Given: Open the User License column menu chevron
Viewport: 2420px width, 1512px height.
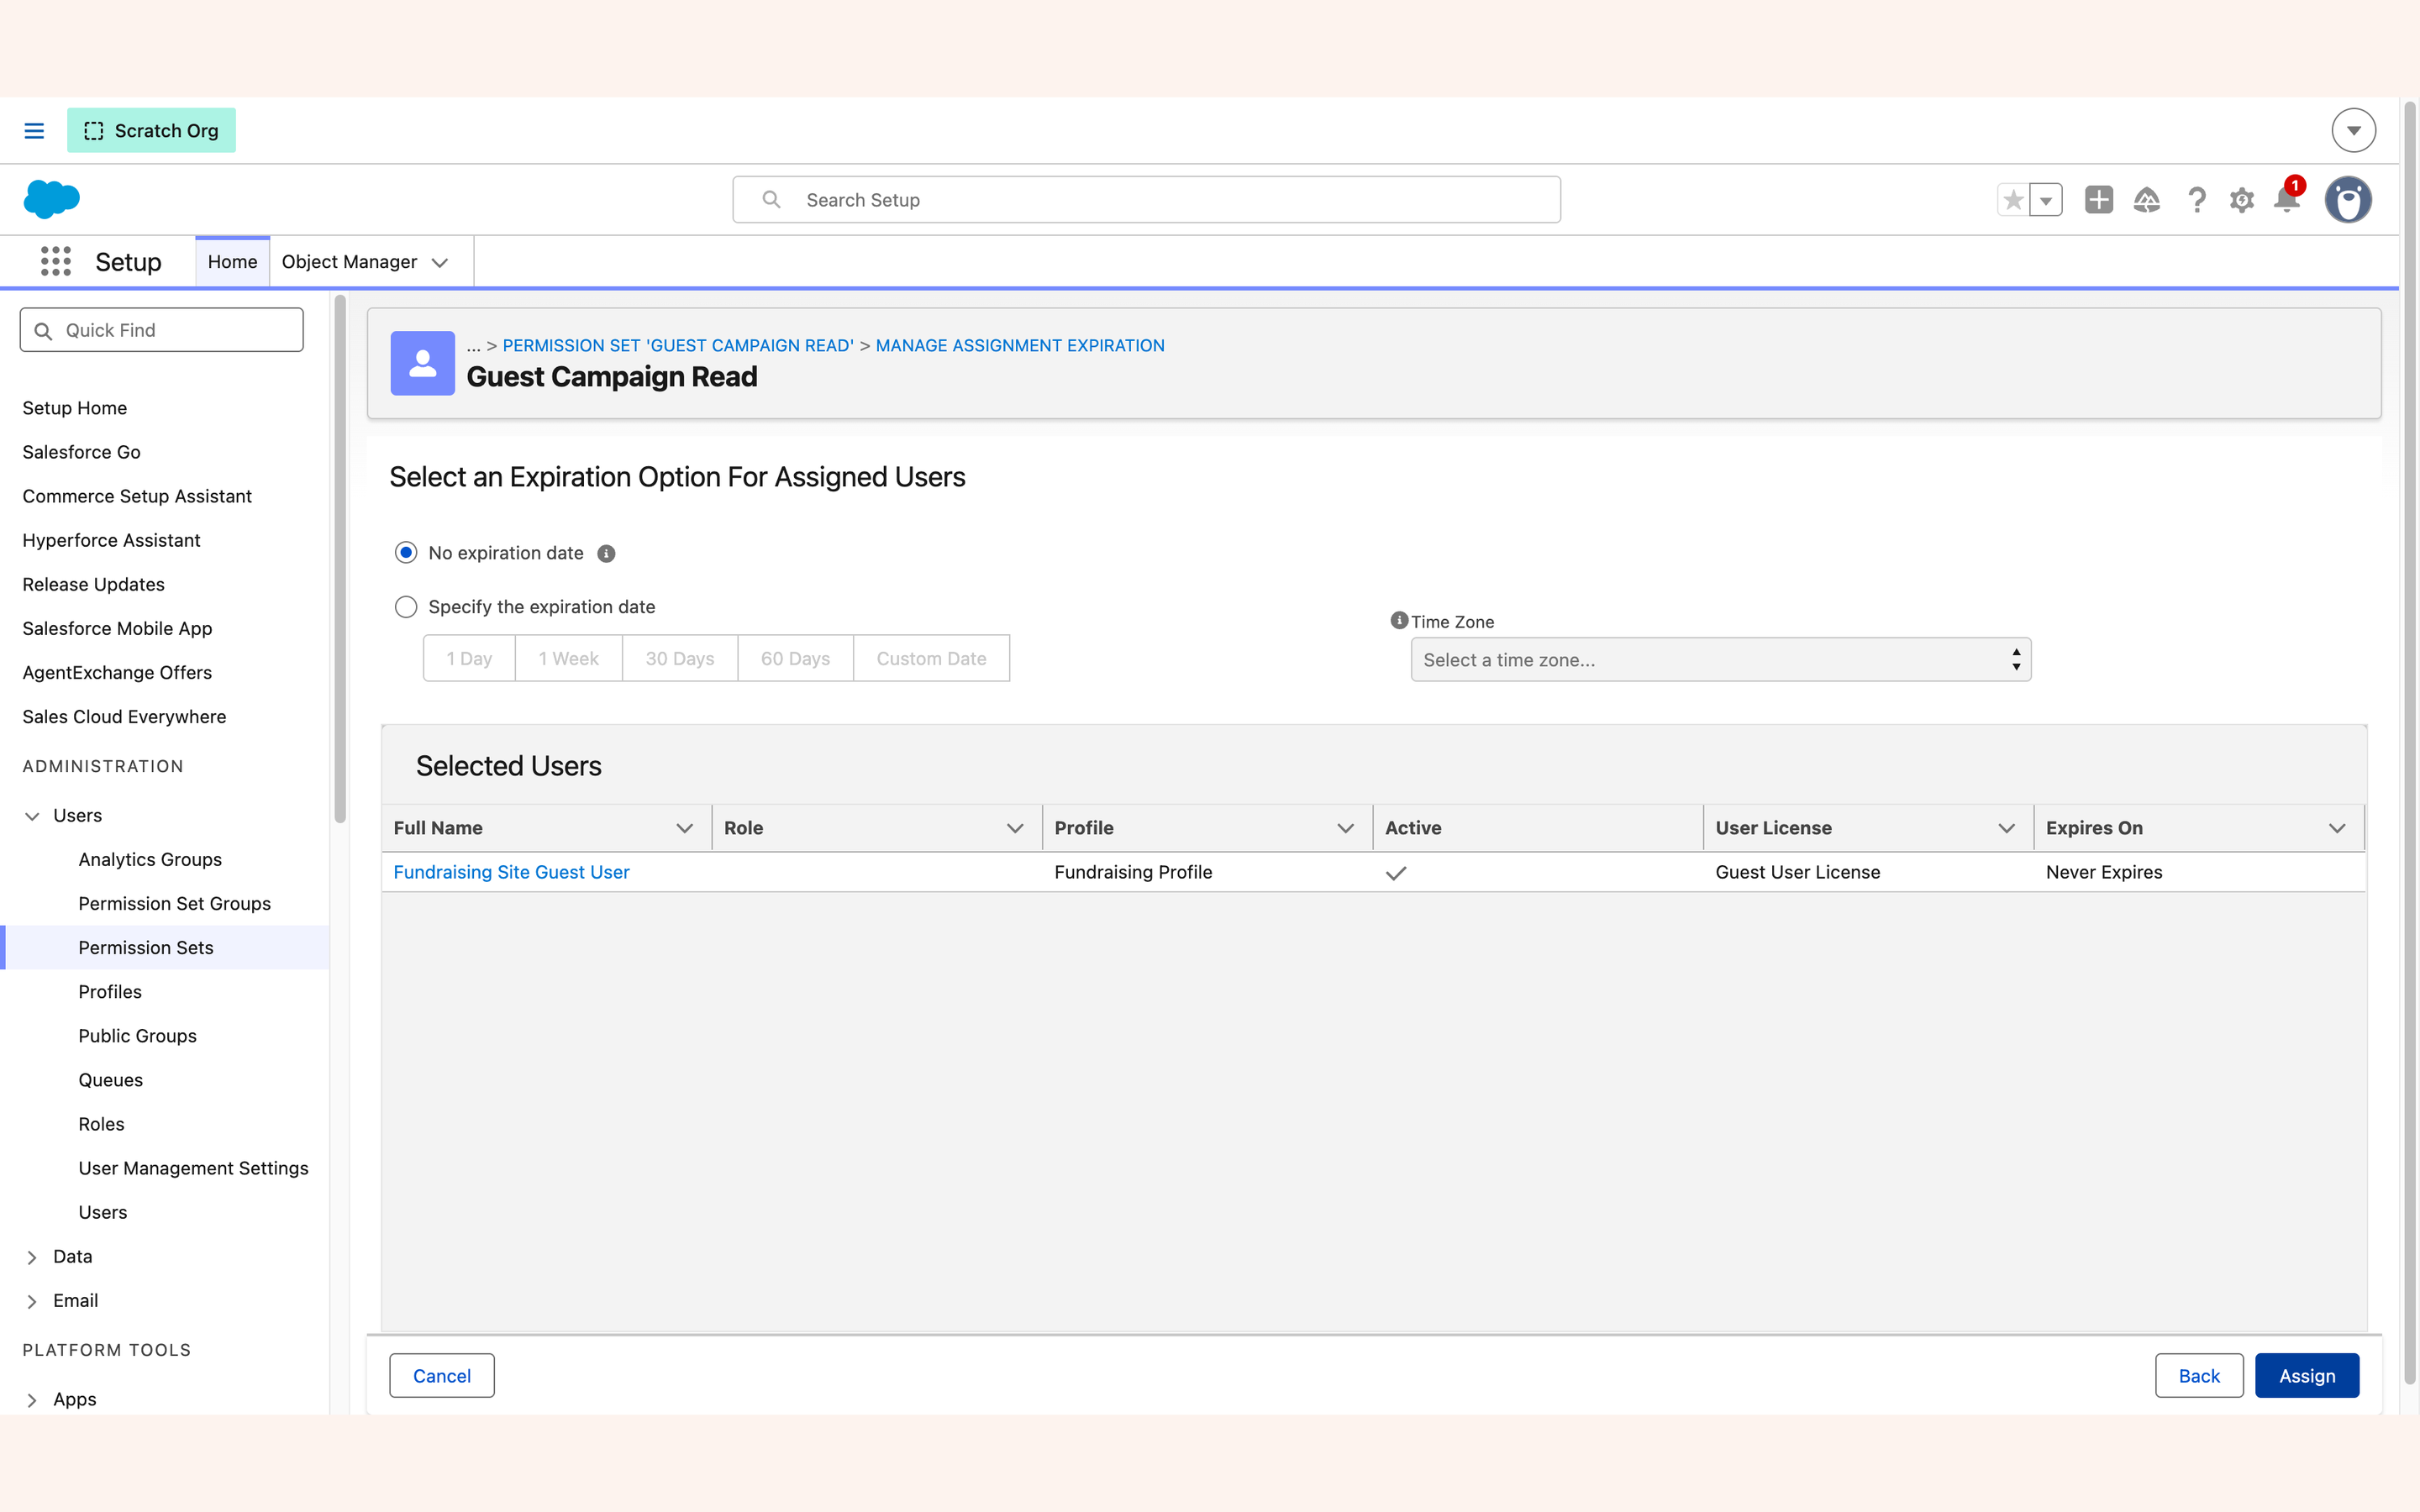Looking at the screenshot, I should 2006,828.
